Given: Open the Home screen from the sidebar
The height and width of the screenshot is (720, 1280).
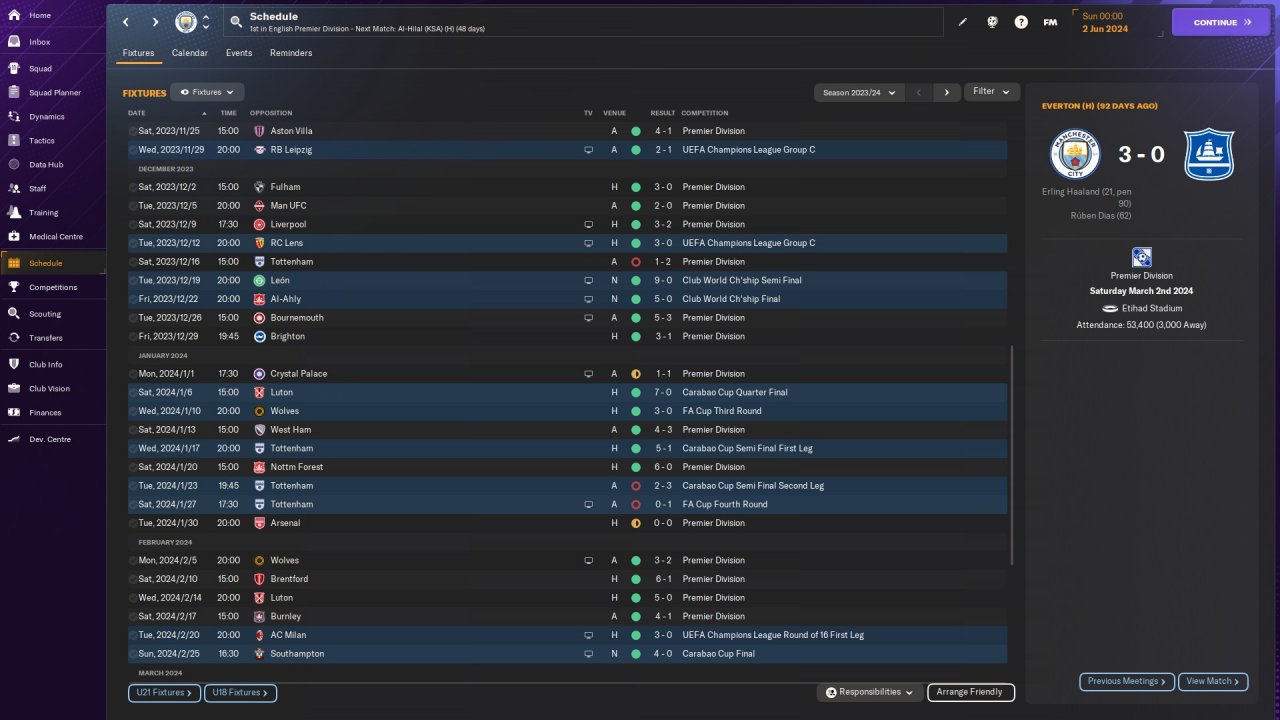Looking at the screenshot, I should tap(40, 16).
